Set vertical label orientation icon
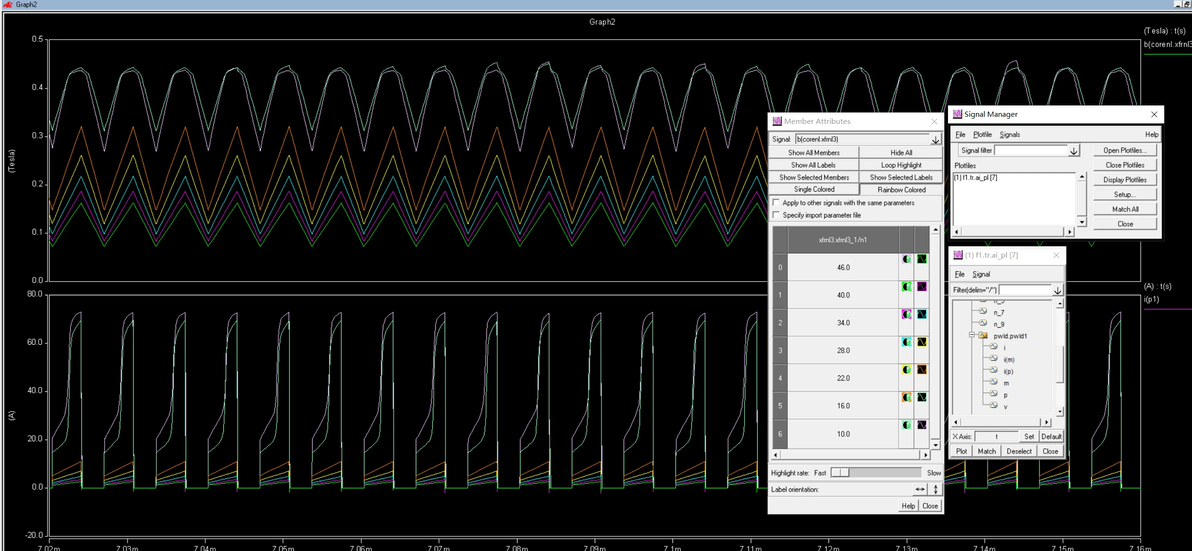 click(936, 489)
